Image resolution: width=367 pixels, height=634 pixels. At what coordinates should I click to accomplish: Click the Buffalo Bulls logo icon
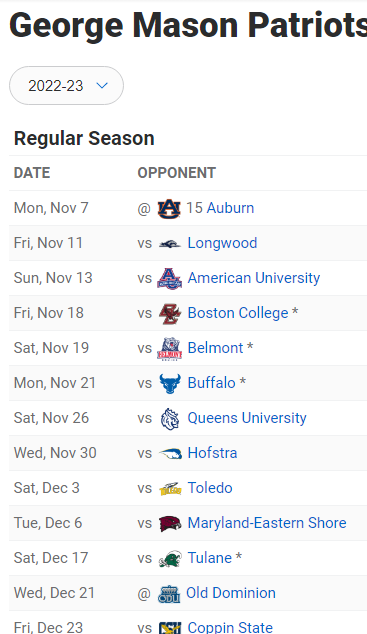(170, 383)
